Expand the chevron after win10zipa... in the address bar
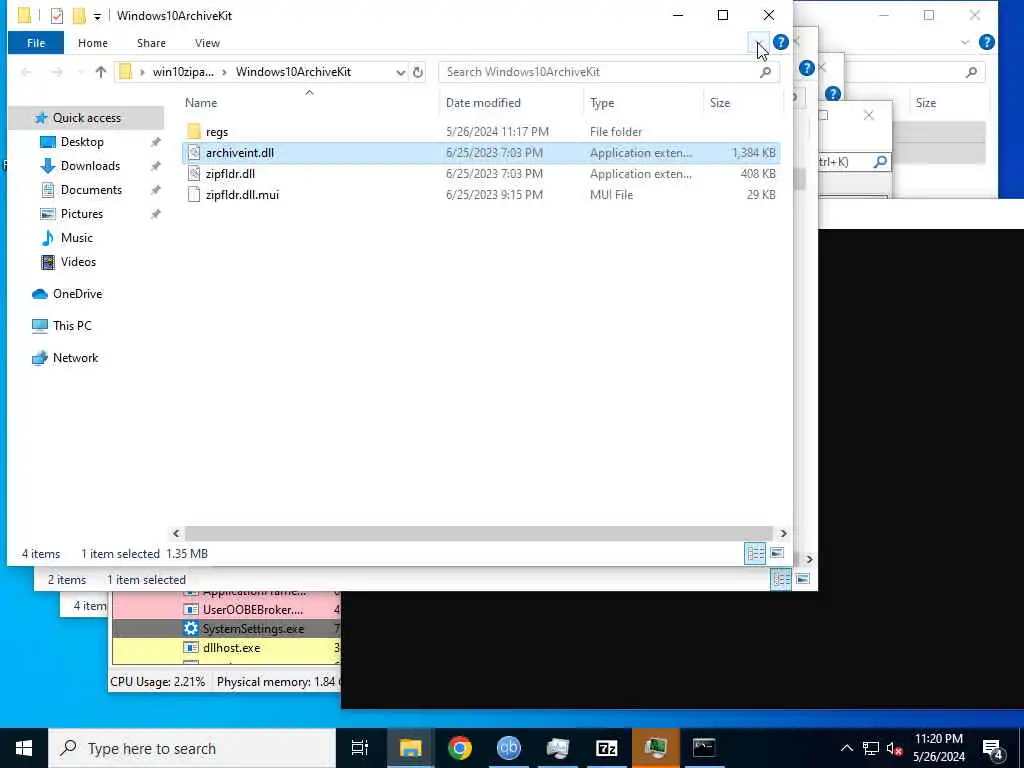The height and width of the screenshot is (768, 1024). point(224,72)
